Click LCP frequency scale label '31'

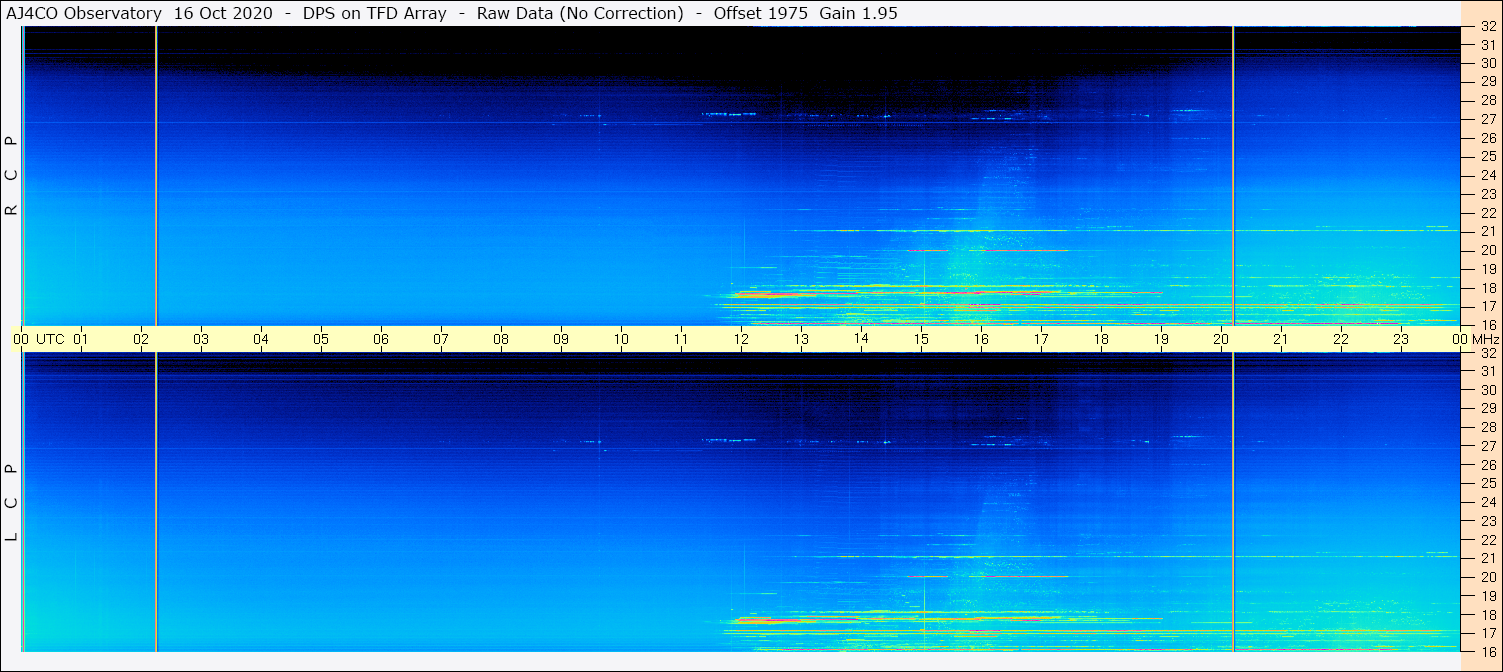point(1488,371)
